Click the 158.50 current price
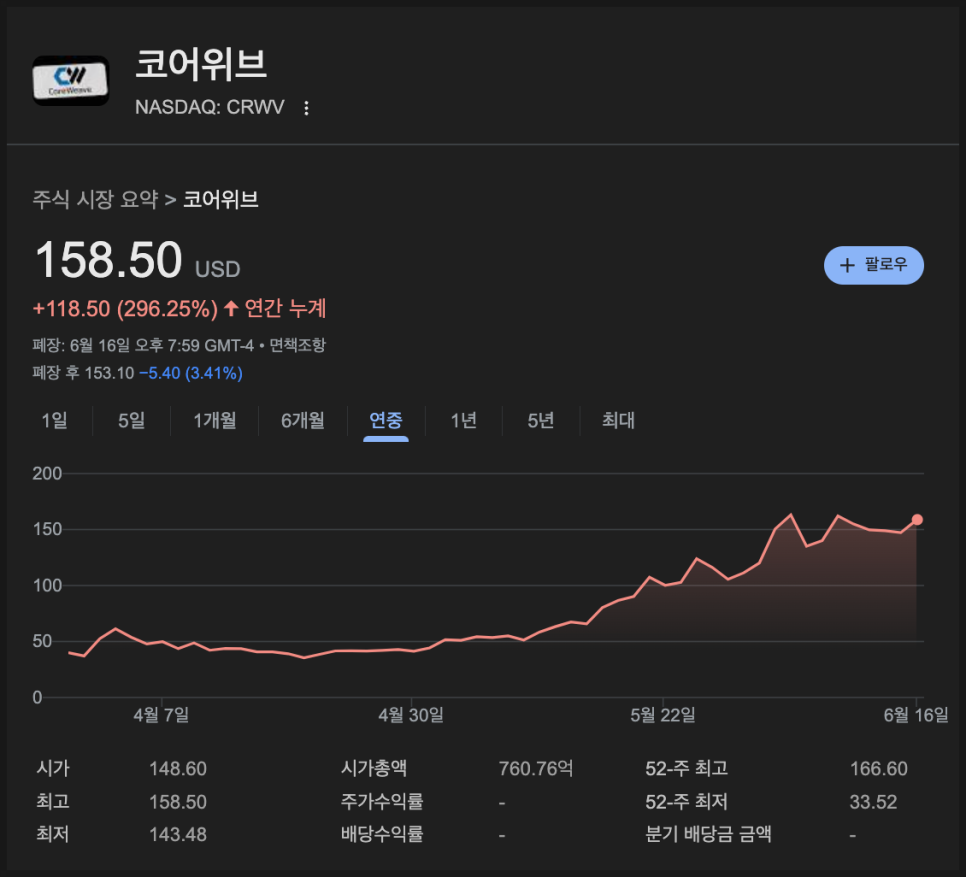 tap(109, 260)
